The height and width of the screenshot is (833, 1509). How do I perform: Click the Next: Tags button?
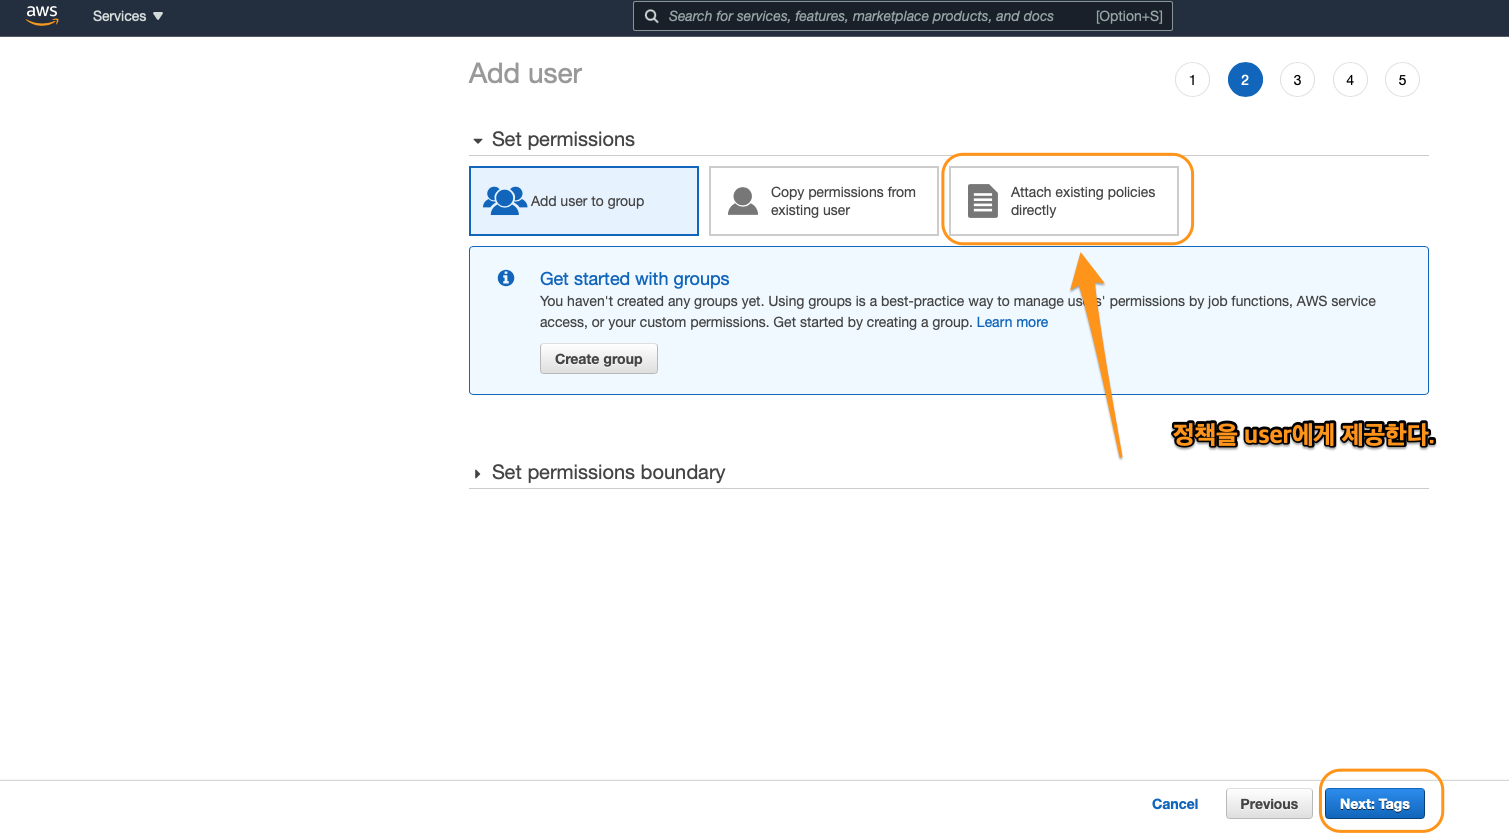pyautogui.click(x=1374, y=804)
